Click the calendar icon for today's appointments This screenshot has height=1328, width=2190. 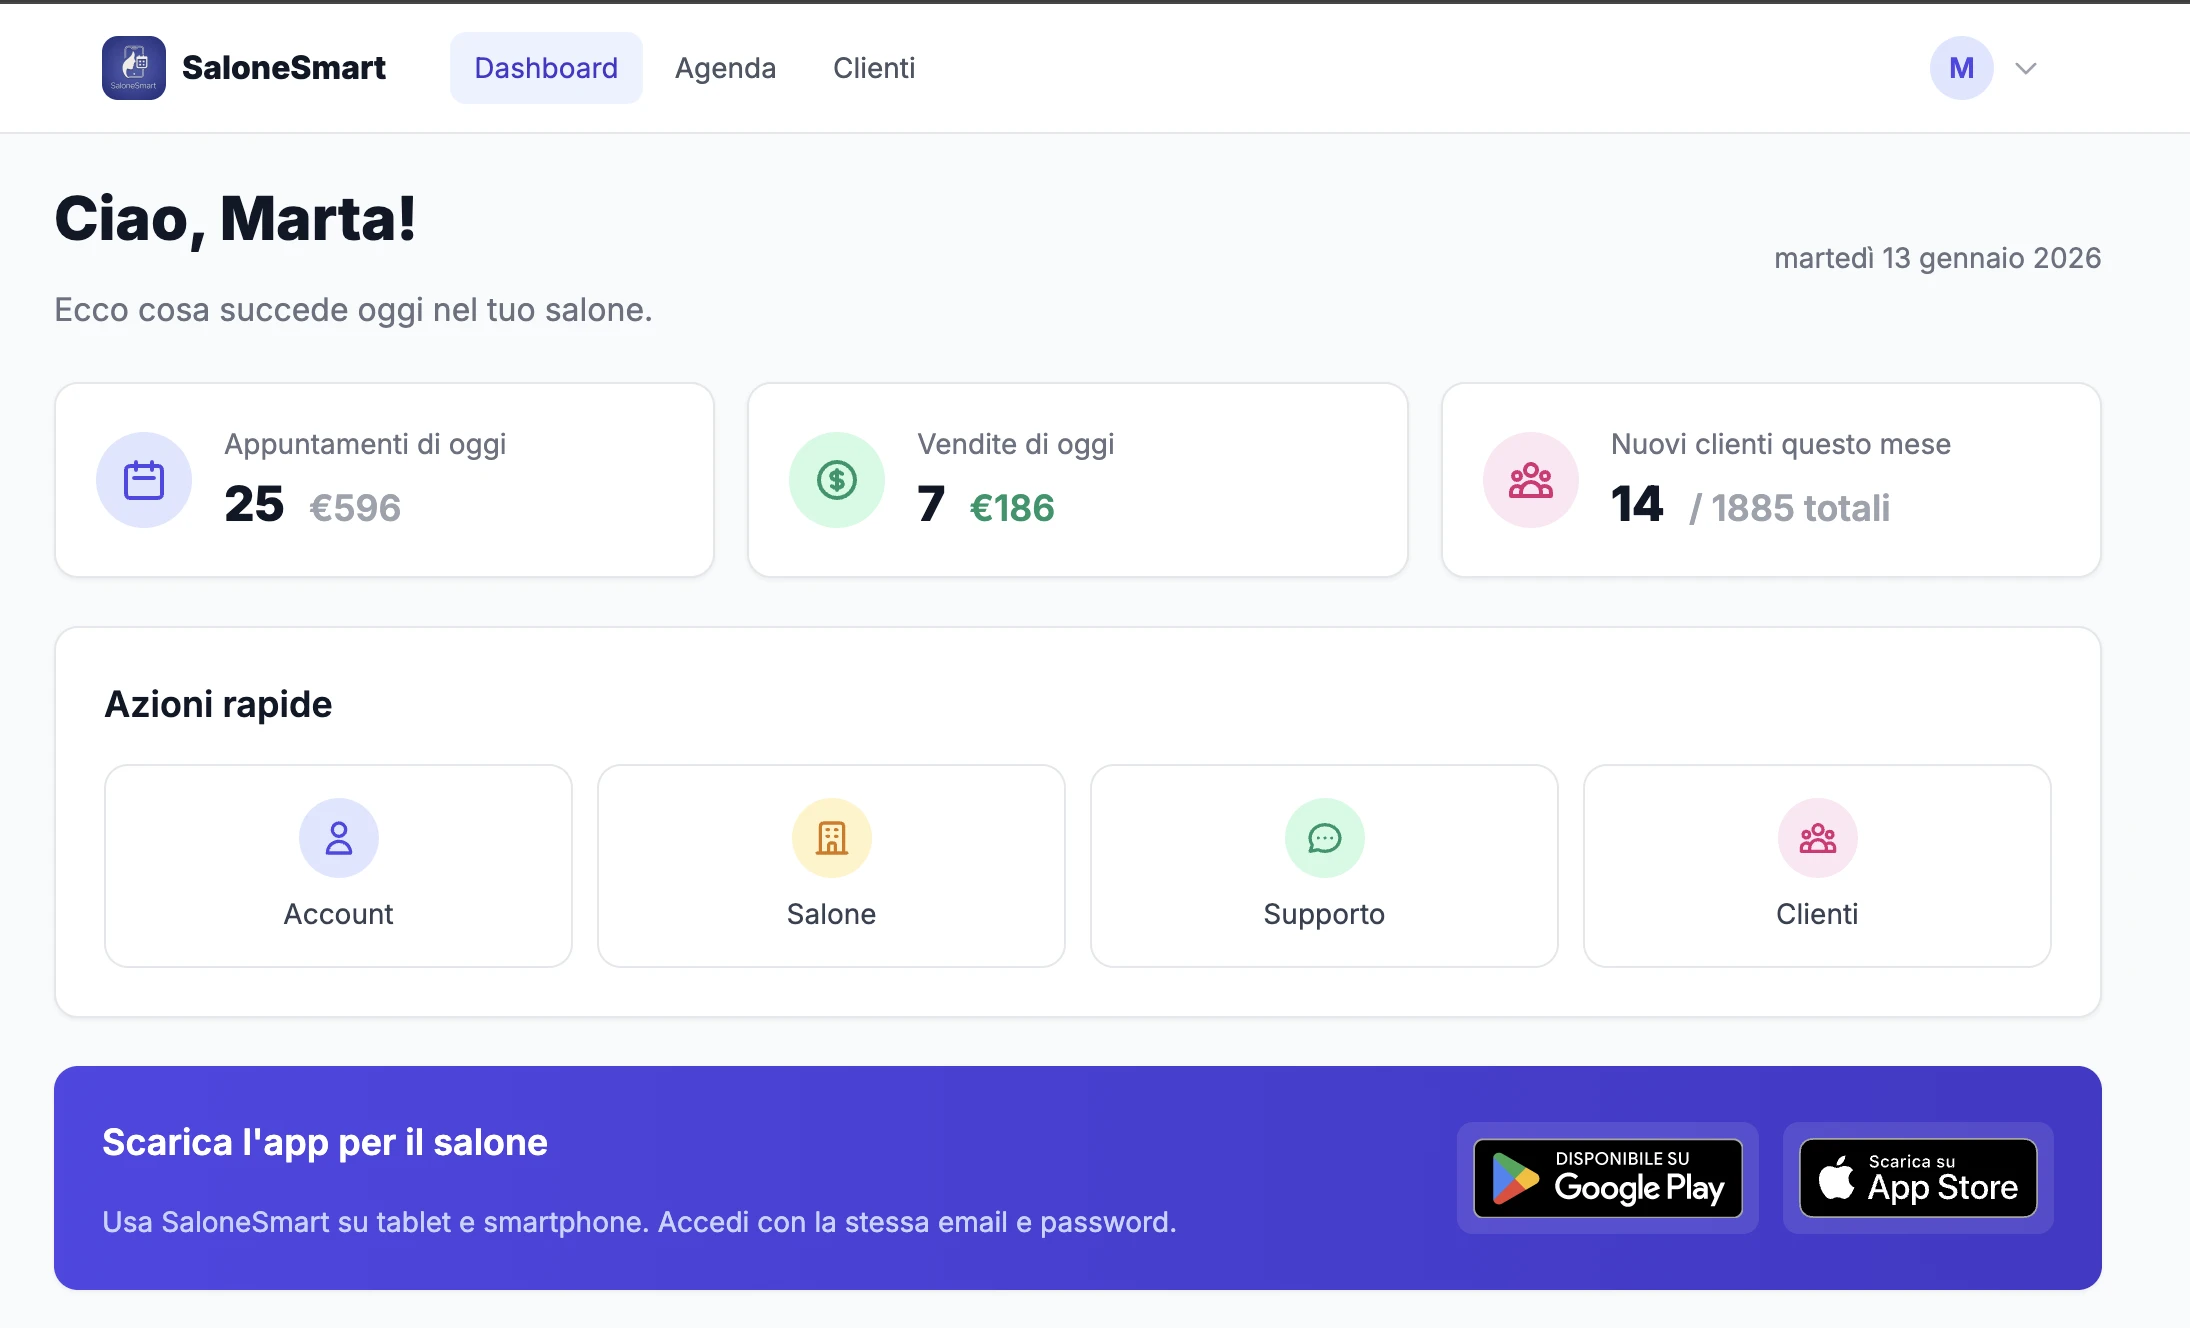[144, 480]
